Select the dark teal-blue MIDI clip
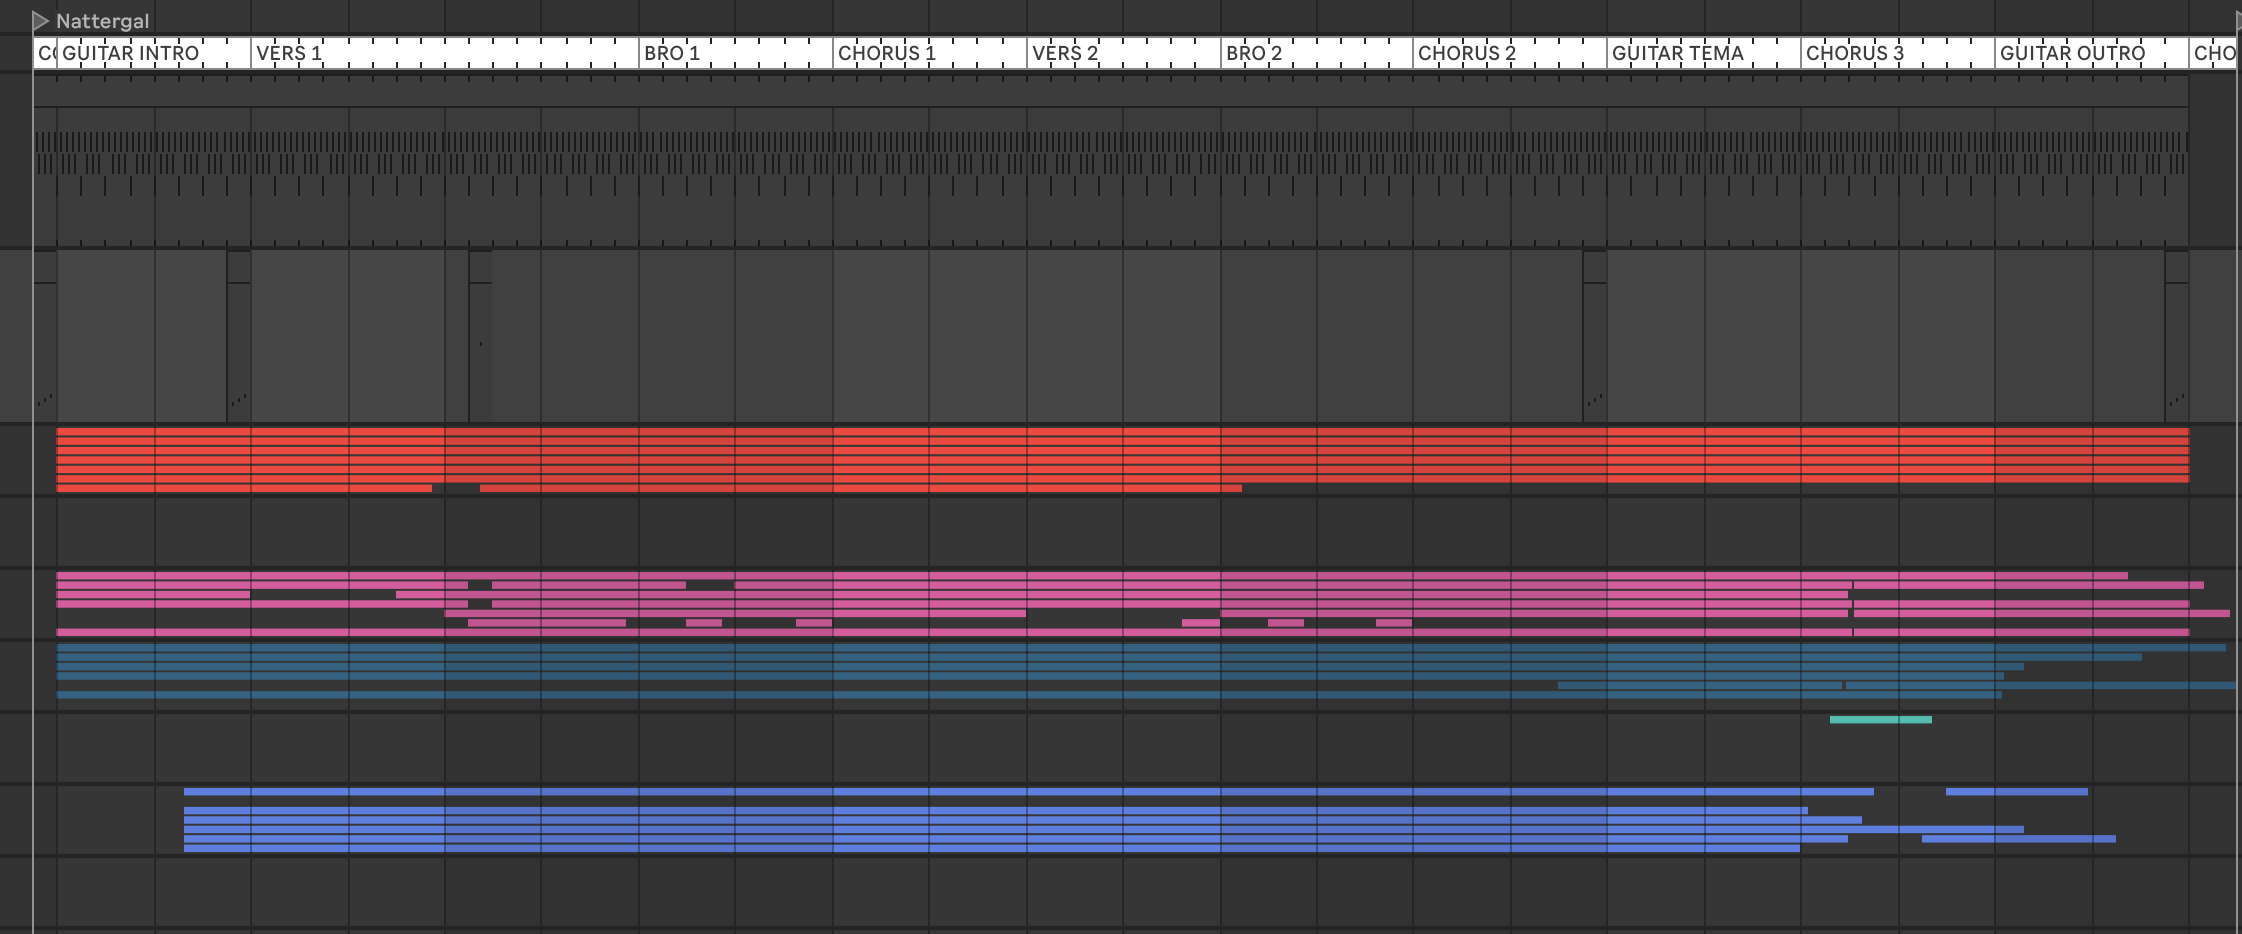This screenshot has width=2242, height=934. (x=1146, y=671)
